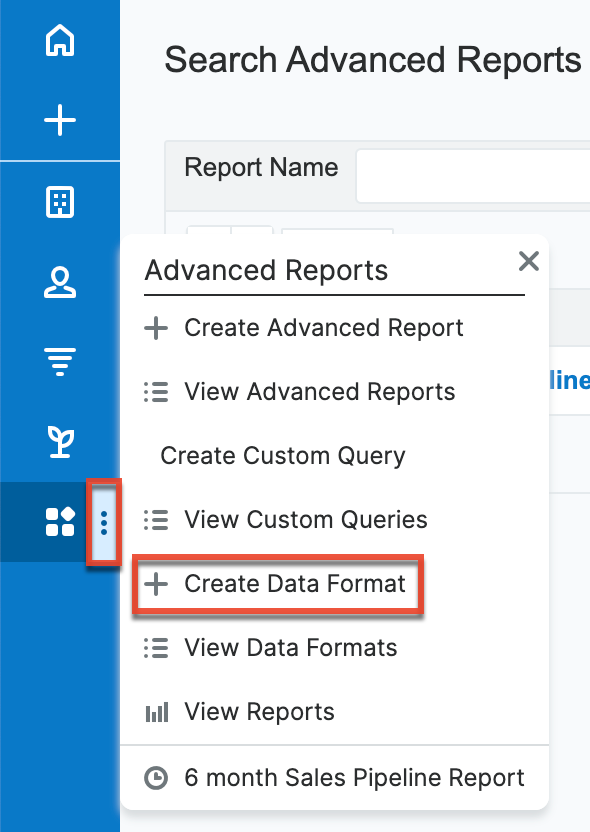Select the building/company icon in the sidebar
The width and height of the screenshot is (590, 832).
(60, 202)
